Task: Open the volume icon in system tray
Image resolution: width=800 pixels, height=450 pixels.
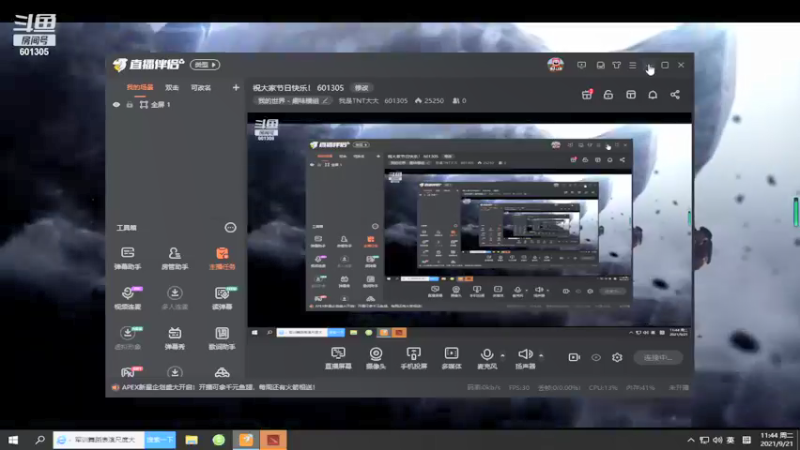Action: (717, 440)
